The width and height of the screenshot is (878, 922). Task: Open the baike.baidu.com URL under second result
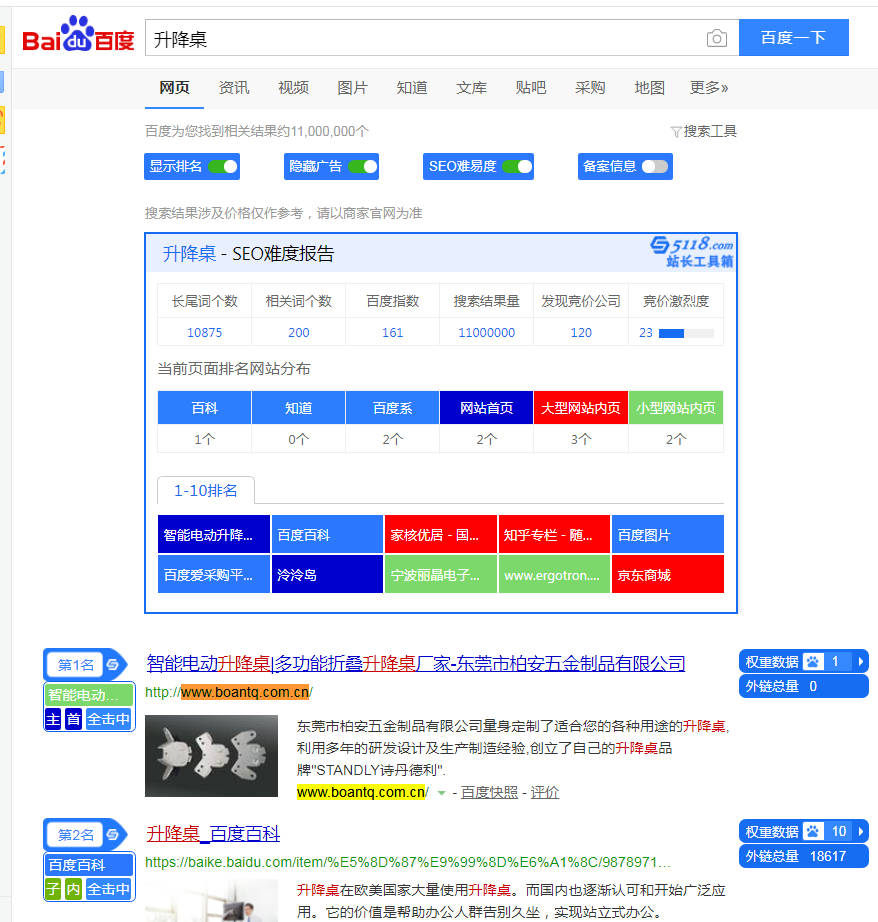[x=408, y=862]
